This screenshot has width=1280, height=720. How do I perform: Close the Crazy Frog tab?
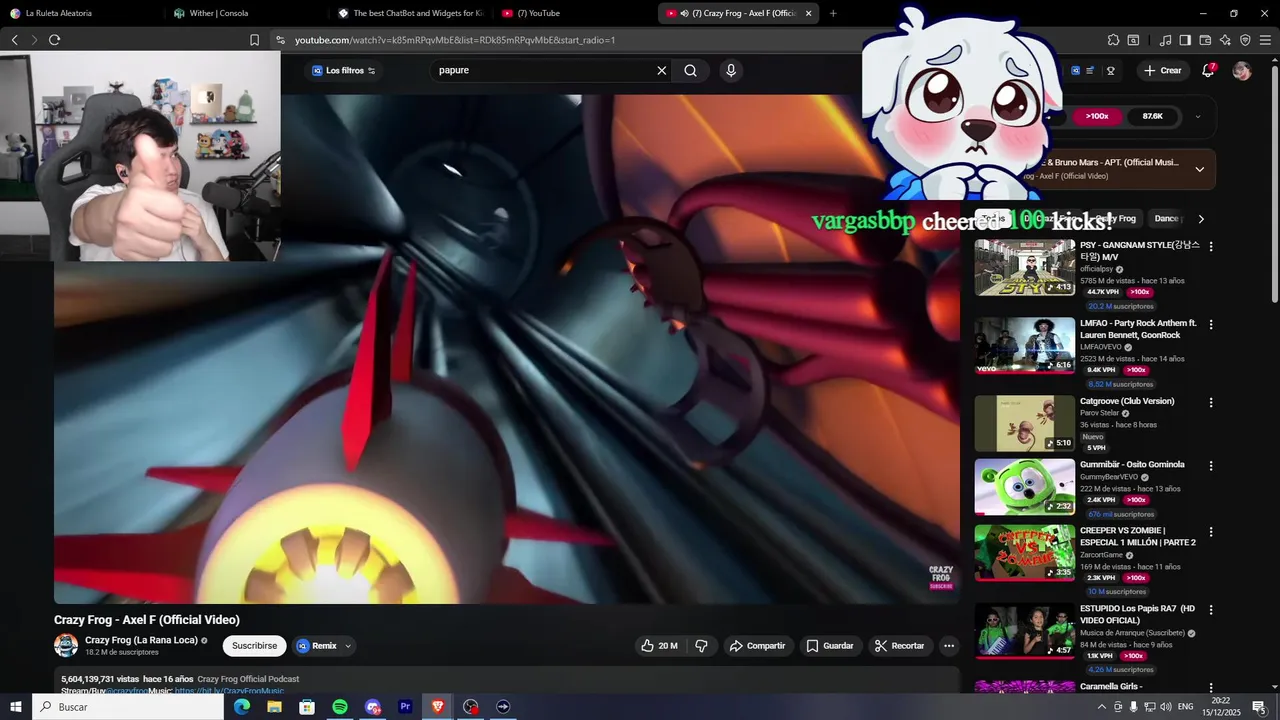click(x=808, y=13)
